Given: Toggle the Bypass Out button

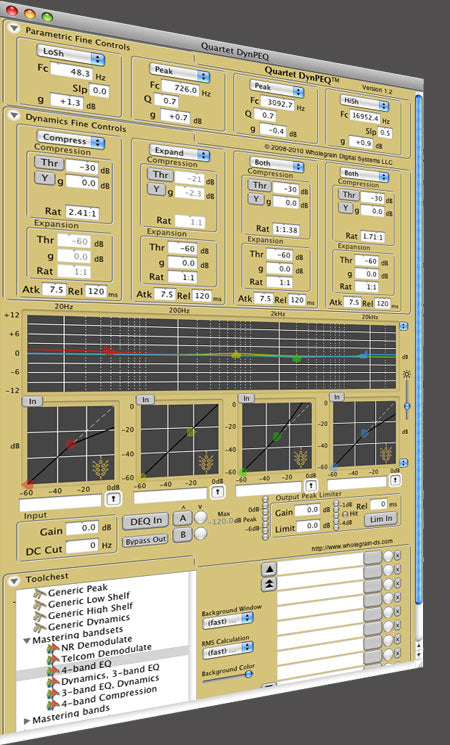Looking at the screenshot, I should (145, 541).
